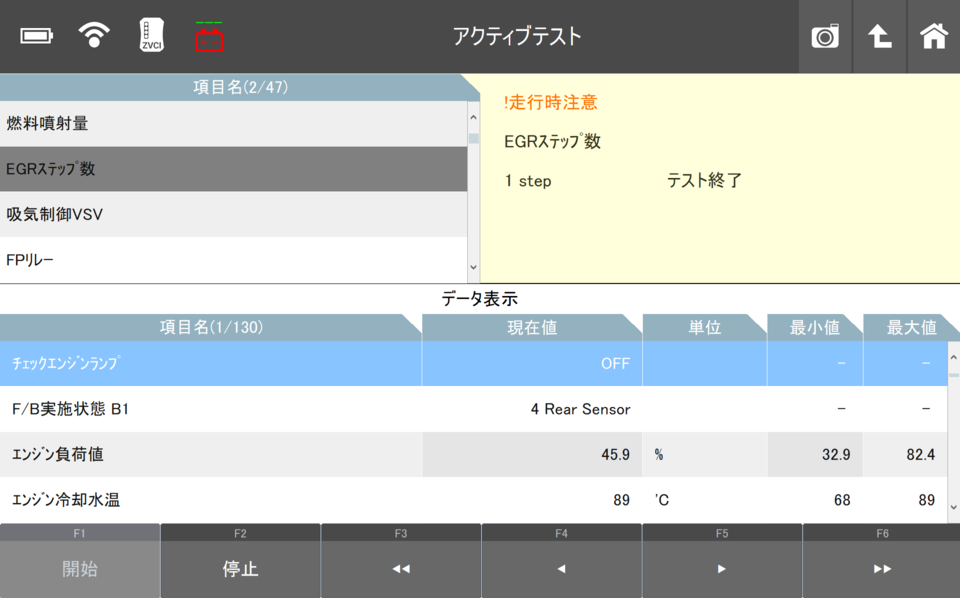Click the 4 Rear Sensor value
Viewport: 960px width, 598px height.
(580, 409)
